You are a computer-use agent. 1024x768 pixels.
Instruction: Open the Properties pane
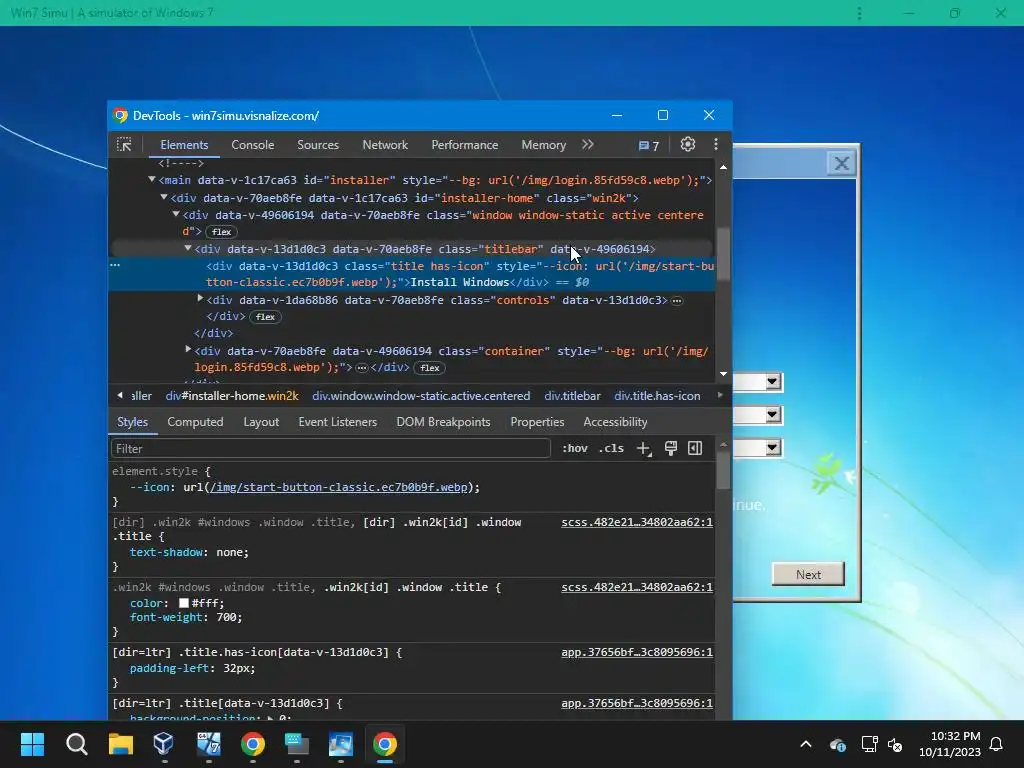pyautogui.click(x=537, y=422)
